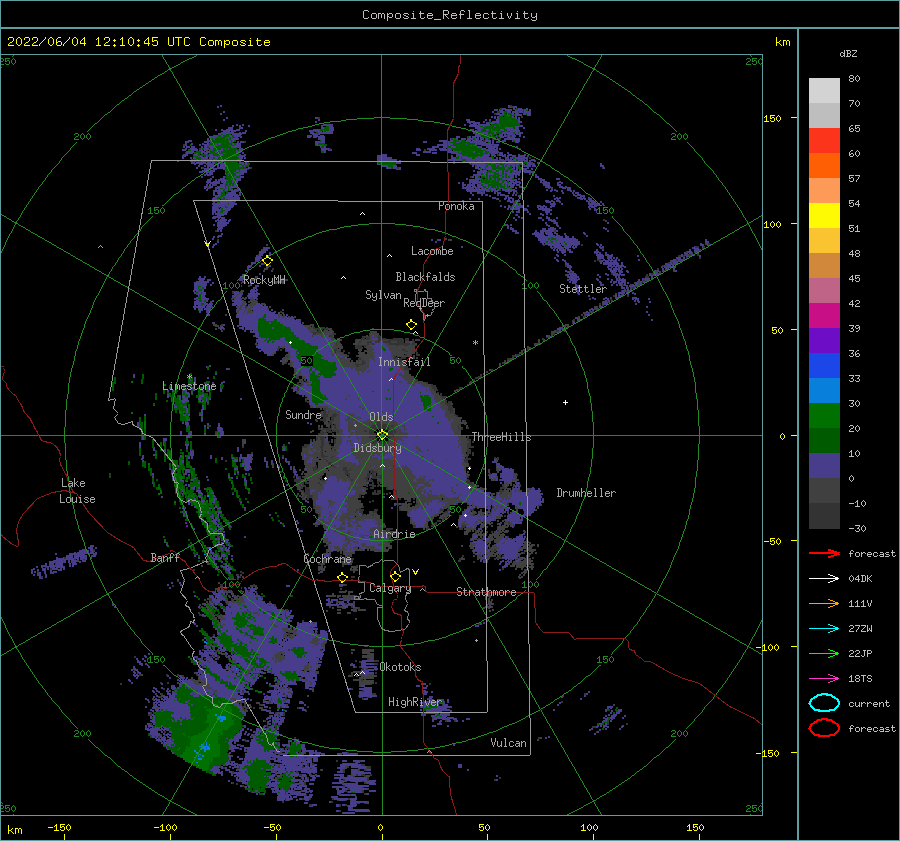Click the yellow diamond marker above Calgary label
Viewport: 900px width, 841px height.
pos(395,576)
